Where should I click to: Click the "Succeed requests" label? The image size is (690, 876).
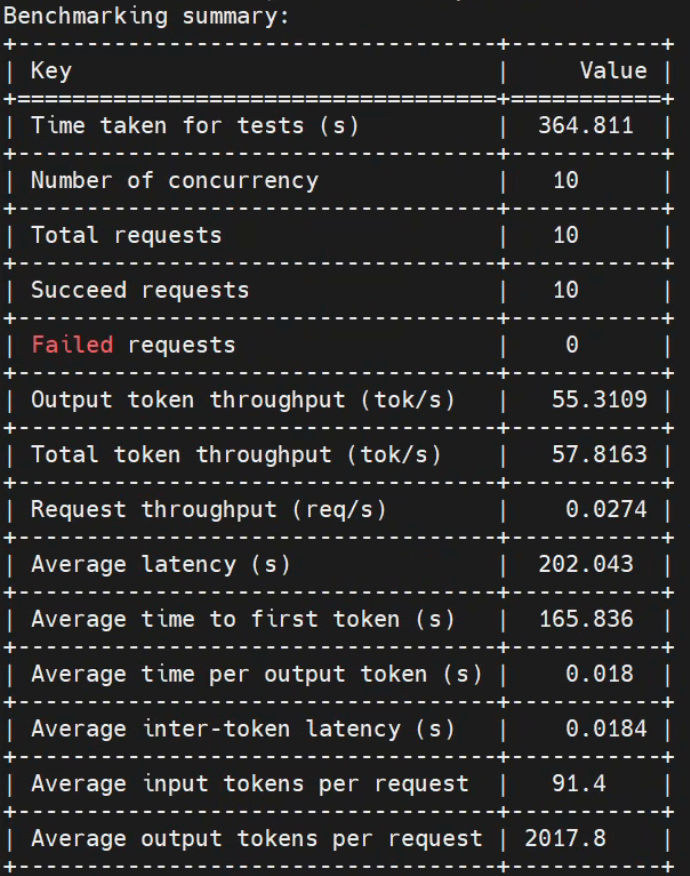139,290
